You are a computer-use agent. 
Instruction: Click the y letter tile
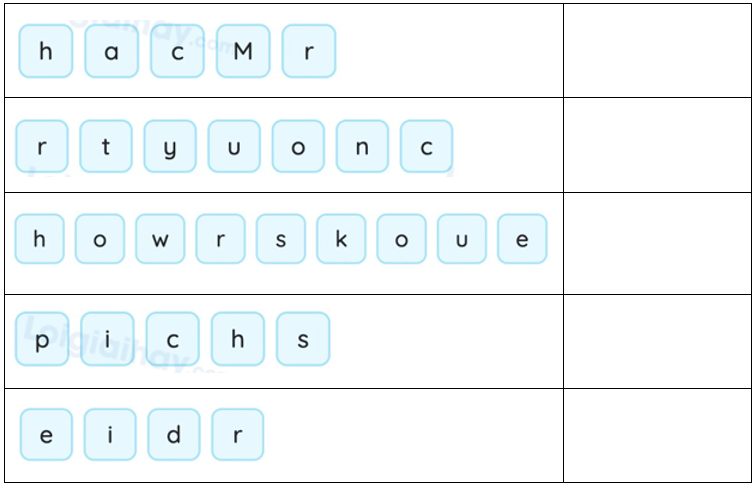[170, 146]
